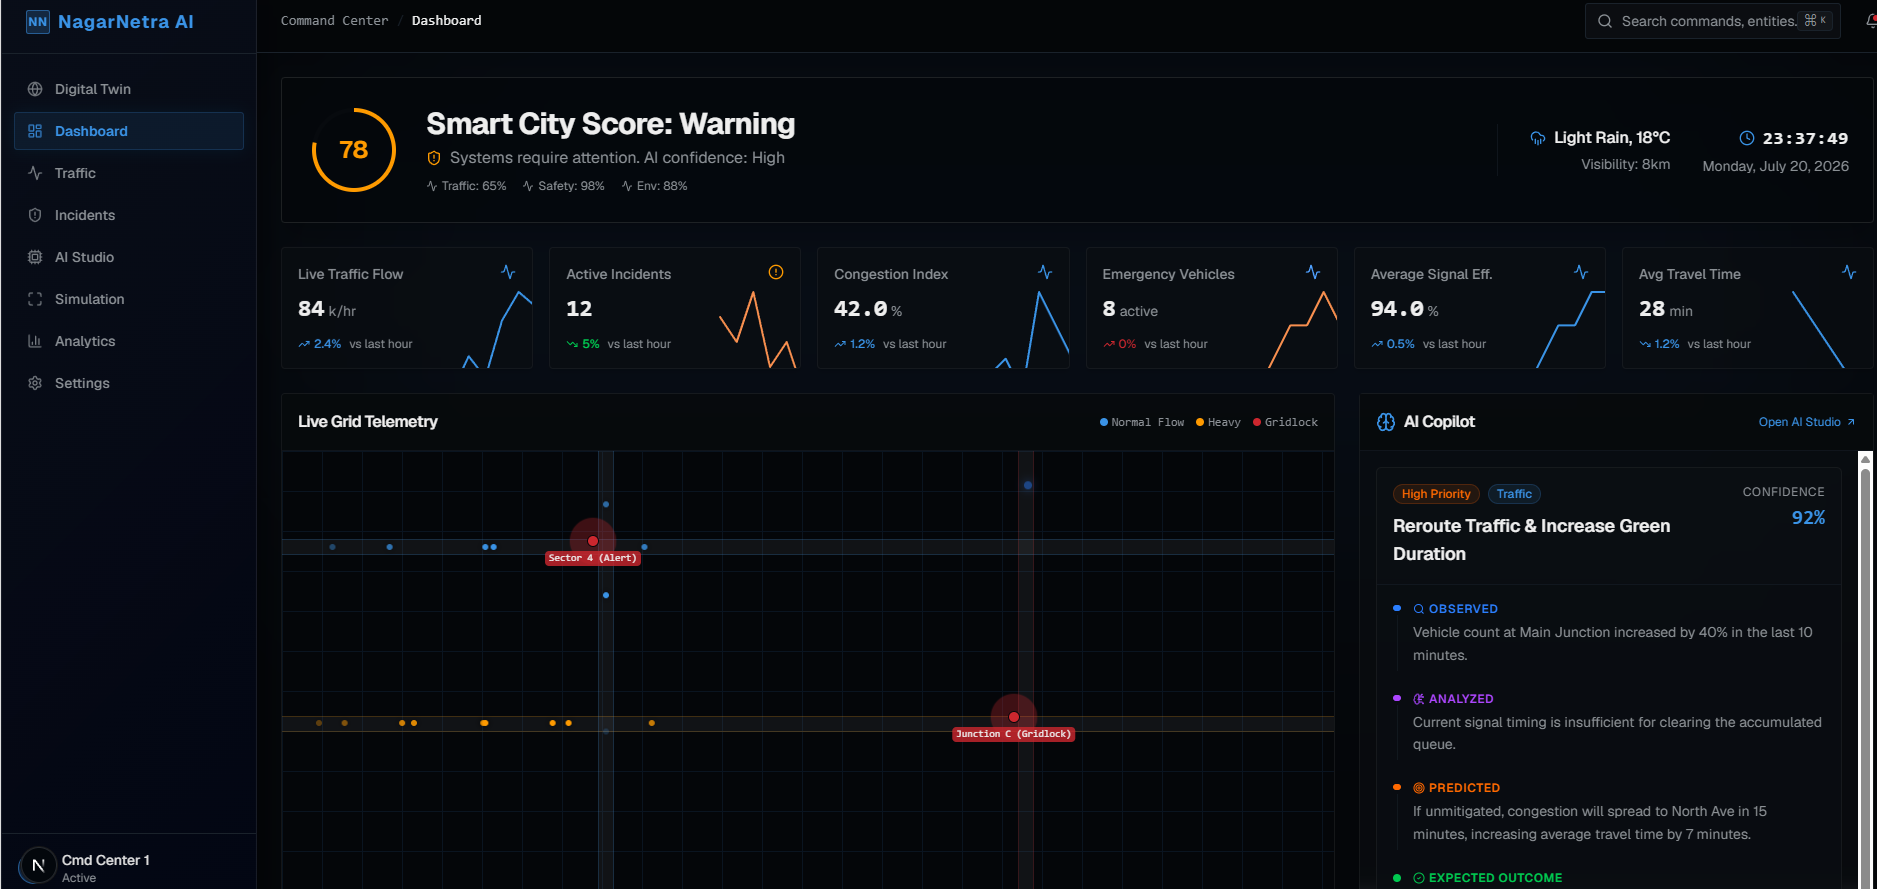Go to Command Center breadcrumb
This screenshot has height=889, width=1877.
[x=334, y=20]
